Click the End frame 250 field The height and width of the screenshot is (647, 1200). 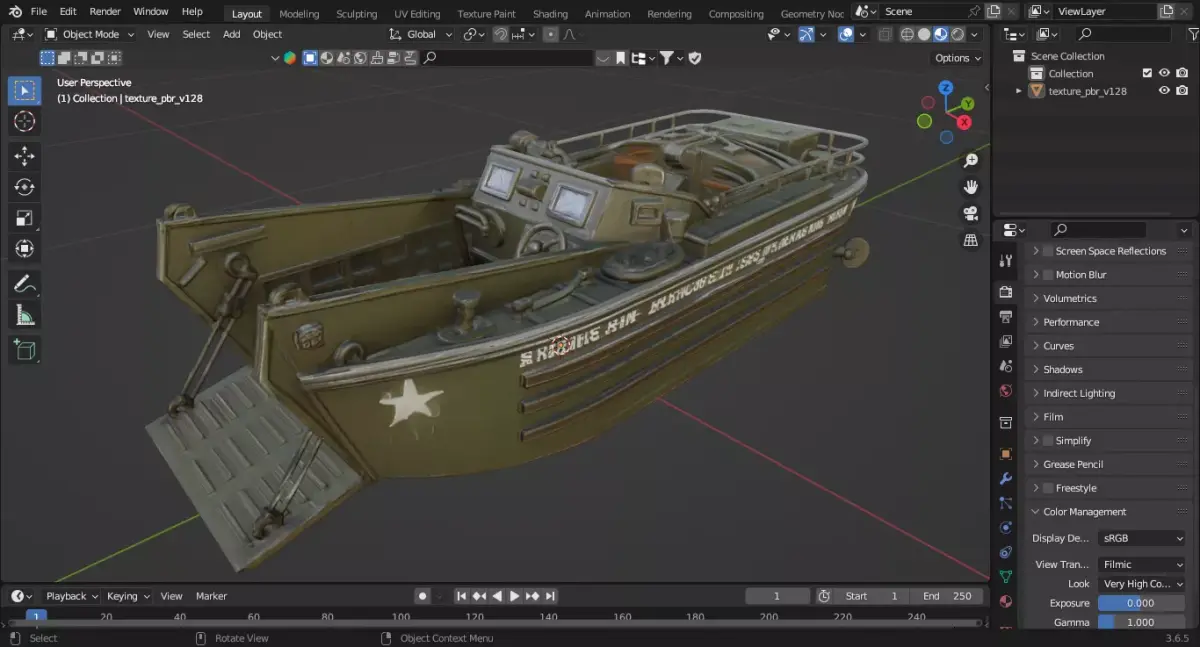pyautogui.click(x=947, y=596)
